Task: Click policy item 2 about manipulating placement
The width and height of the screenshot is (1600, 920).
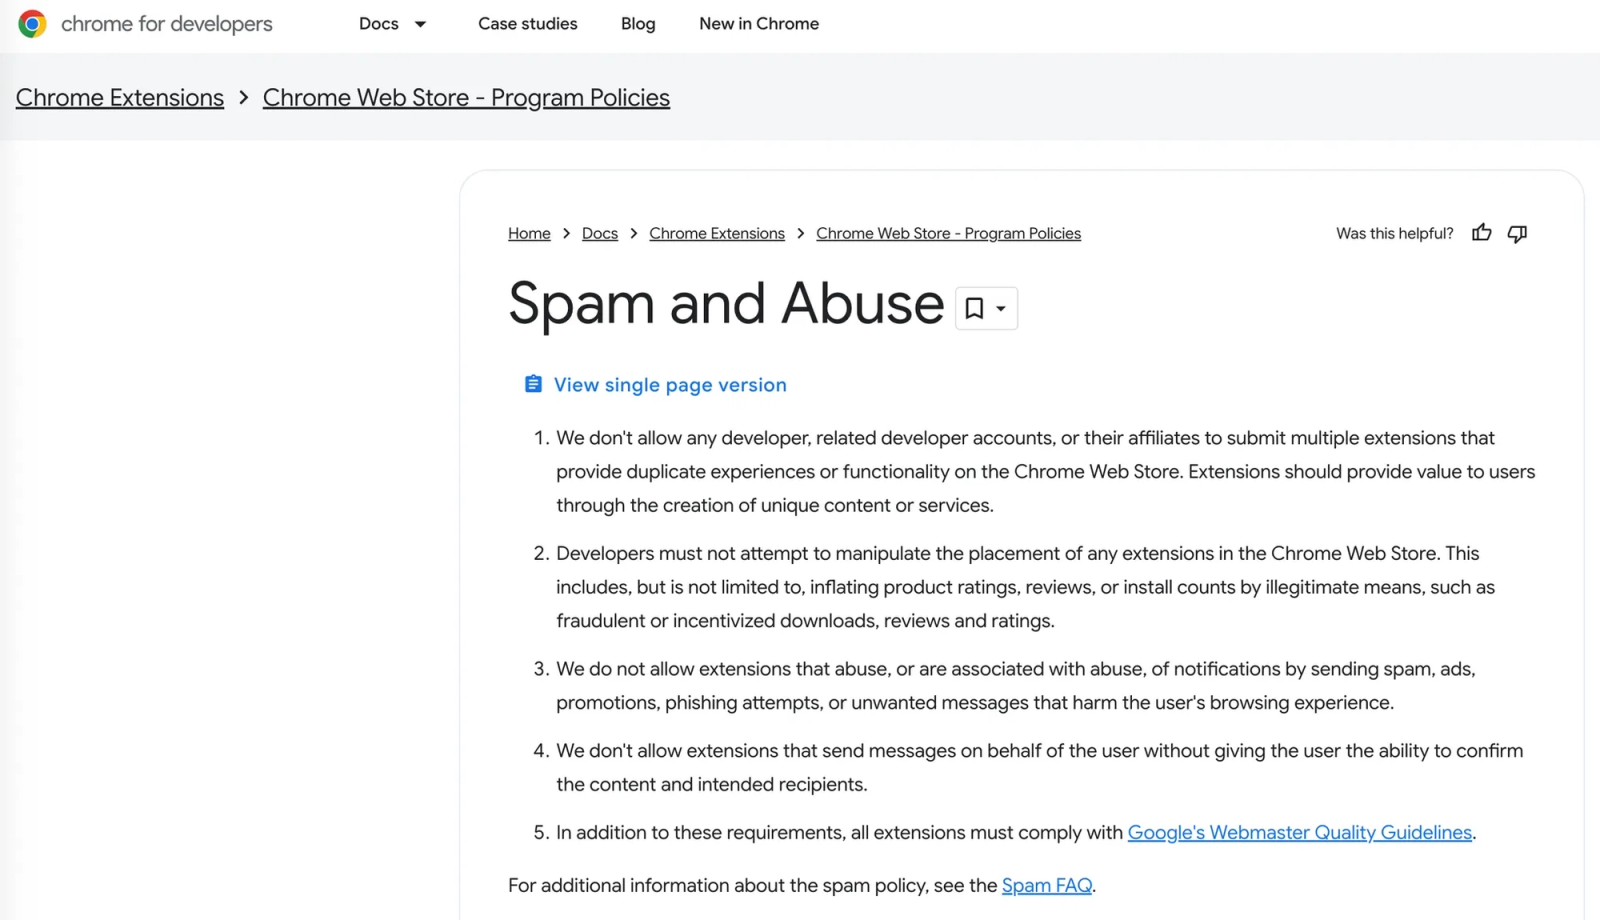Action: click(x=1025, y=587)
